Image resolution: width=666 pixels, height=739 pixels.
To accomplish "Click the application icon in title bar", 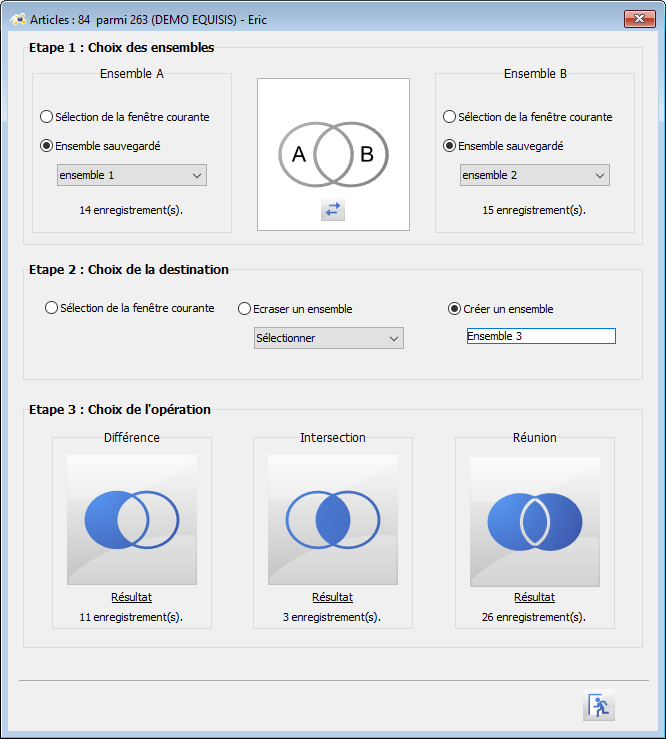I will click(x=17, y=19).
